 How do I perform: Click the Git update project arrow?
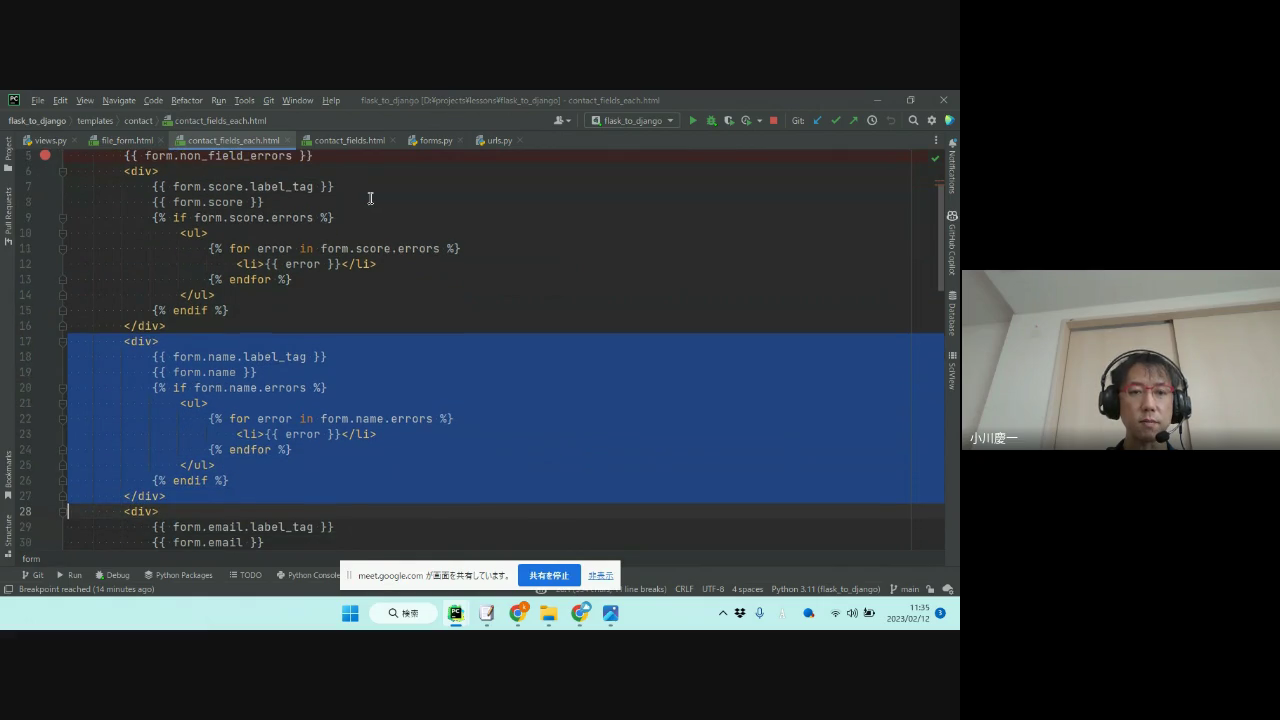(x=817, y=121)
